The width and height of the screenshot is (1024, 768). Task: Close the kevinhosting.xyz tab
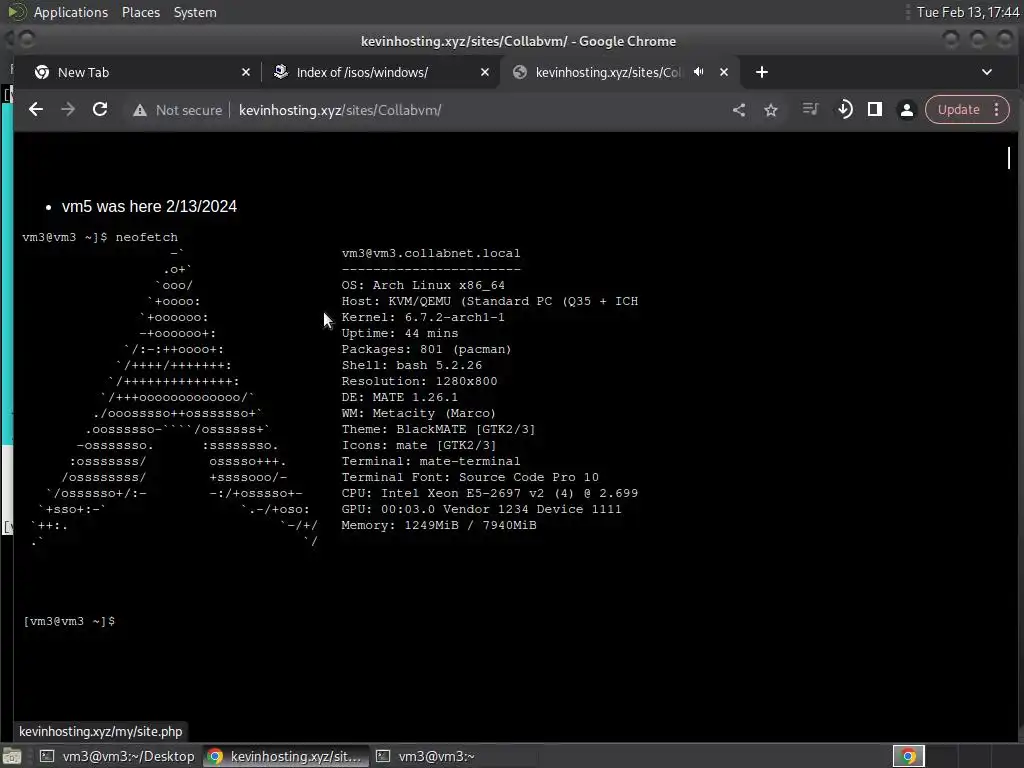724,72
